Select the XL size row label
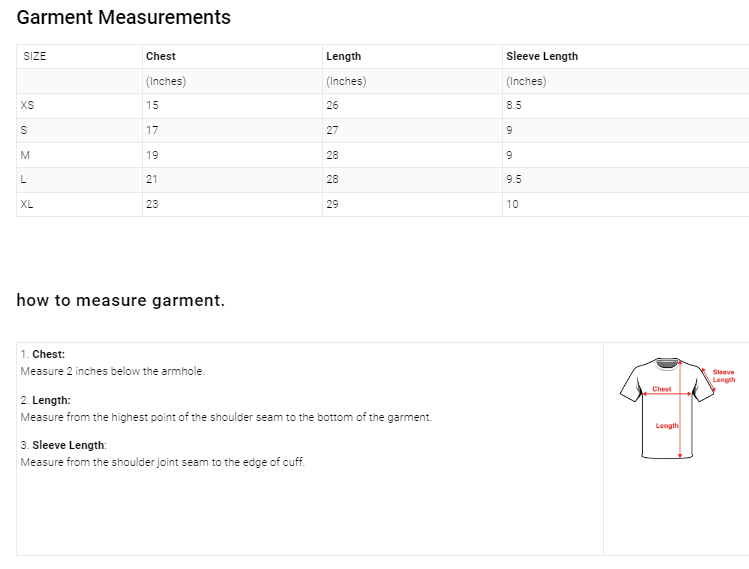749x569 pixels. pyautogui.click(x=27, y=204)
